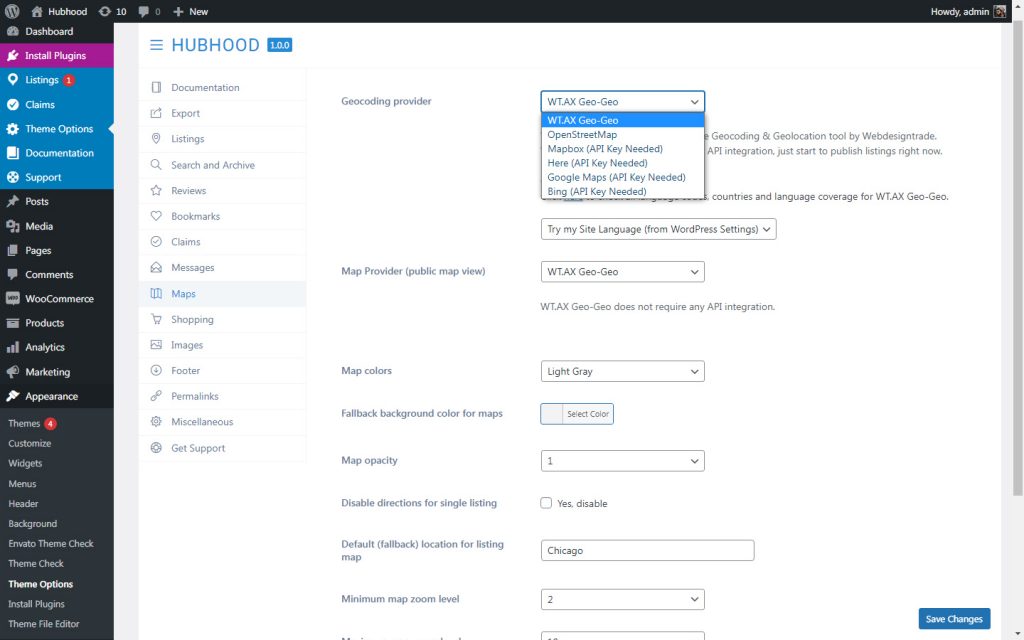This screenshot has height=640, width=1024.
Task: Open the Minimum map zoom level dropdown
Action: point(622,599)
